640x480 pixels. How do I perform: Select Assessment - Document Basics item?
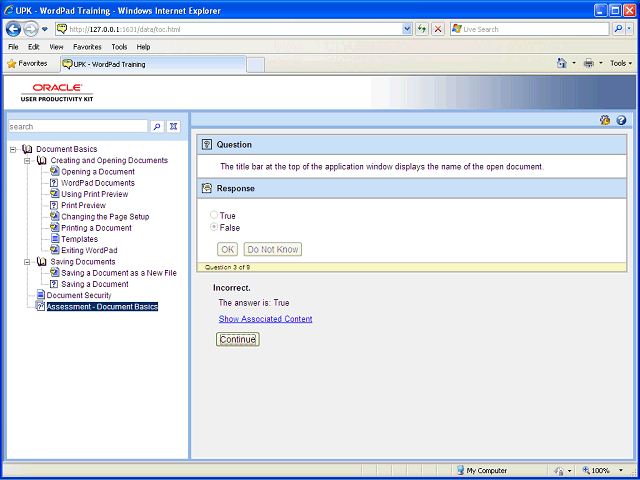[102, 307]
